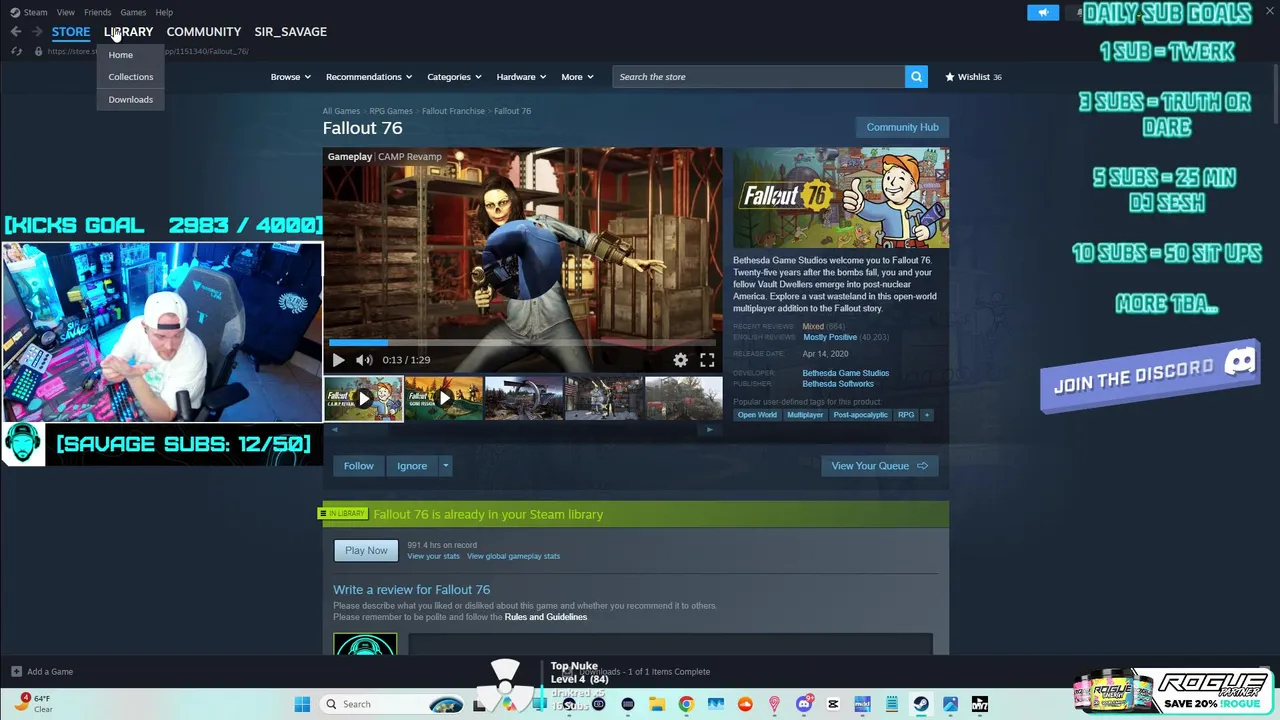Open the SIR_SAVAGE profile tab
The width and height of the screenshot is (1280, 720).
point(290,32)
